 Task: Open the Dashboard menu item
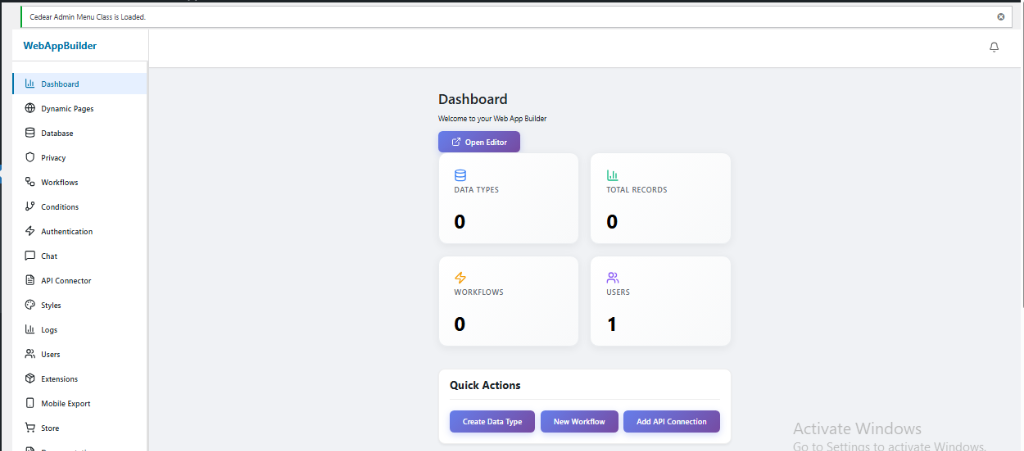[x=79, y=84]
